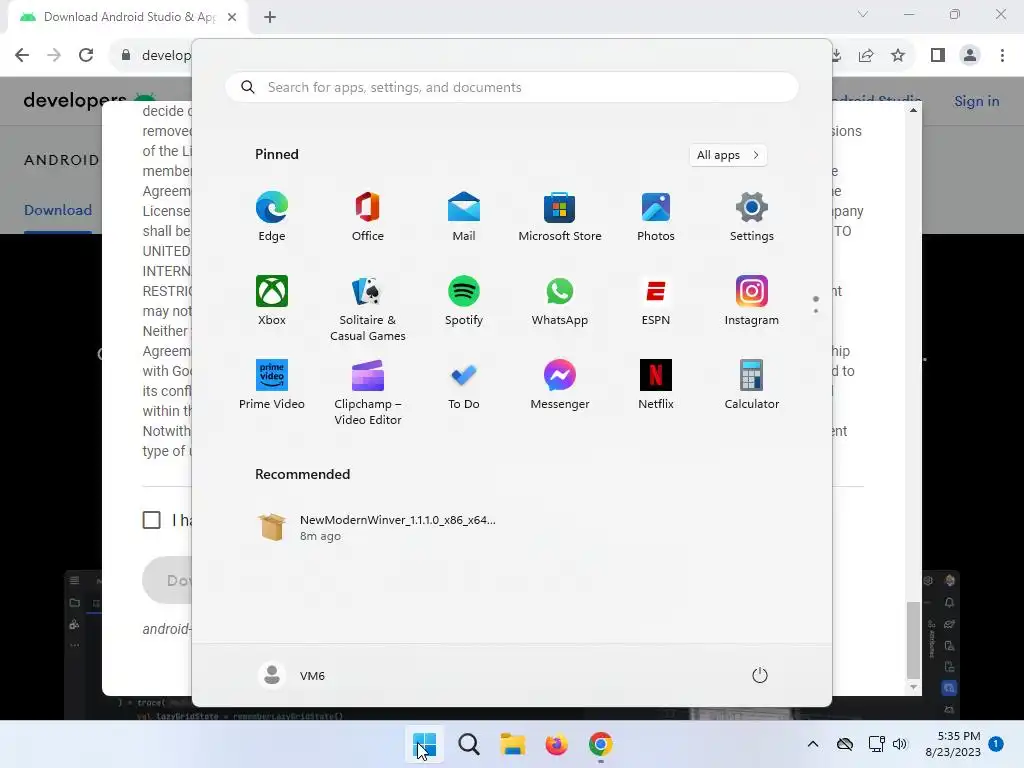This screenshot has width=1024, height=768.
Task: Open the network status tray icon
Action: click(x=876, y=744)
